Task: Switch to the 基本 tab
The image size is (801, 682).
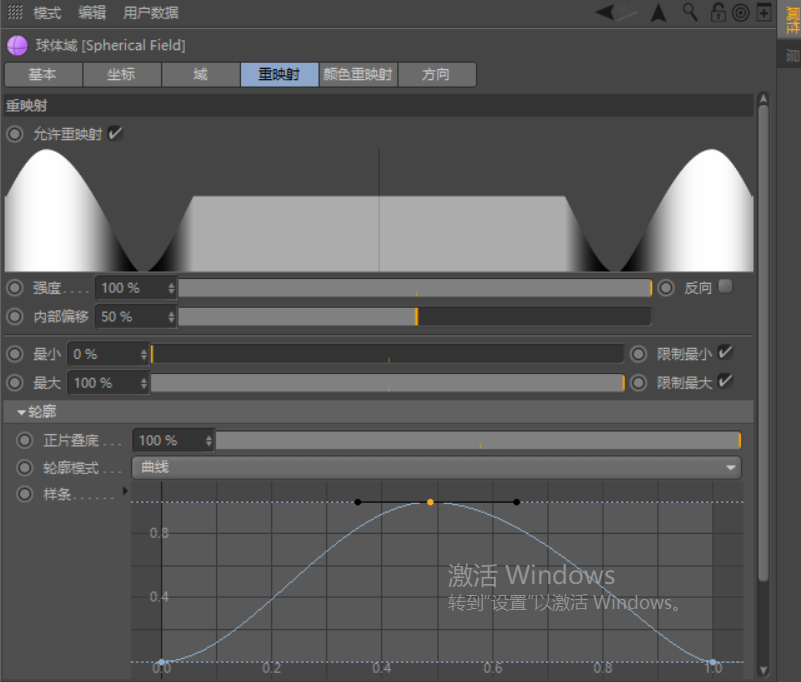Action: 43,75
